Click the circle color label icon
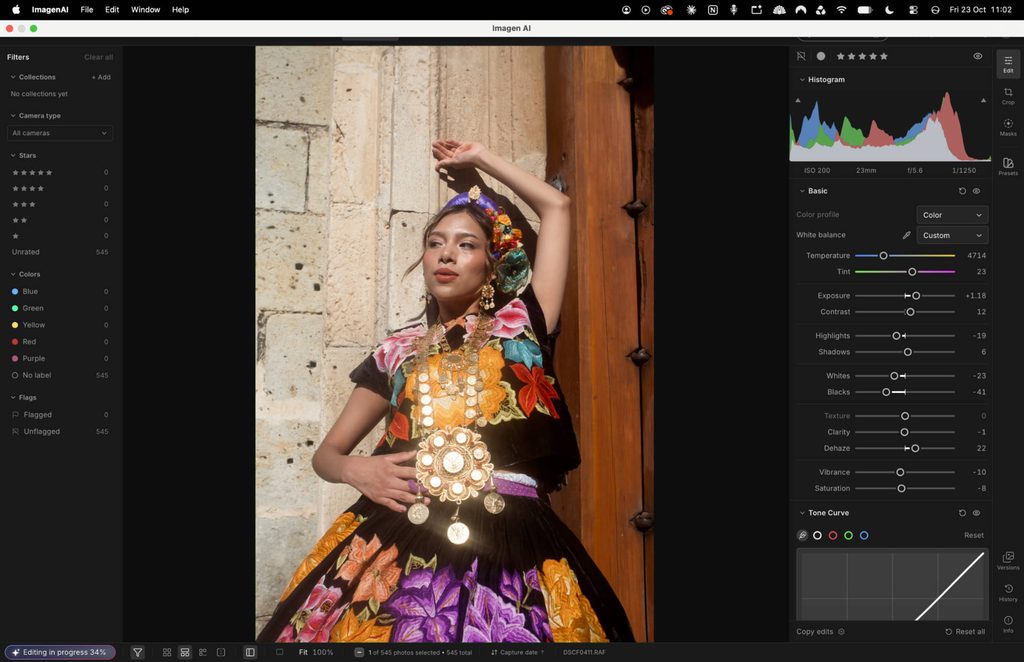The width and height of the screenshot is (1024, 662). [x=821, y=56]
